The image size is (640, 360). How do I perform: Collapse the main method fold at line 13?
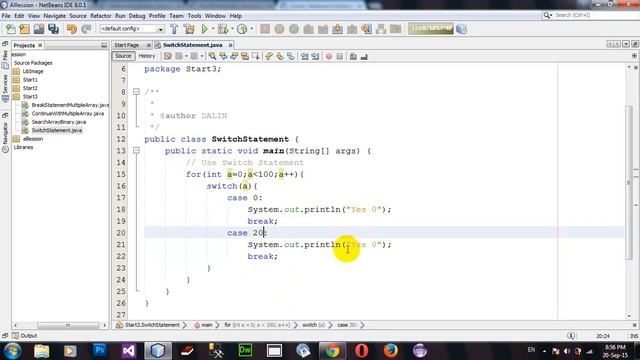(136, 151)
